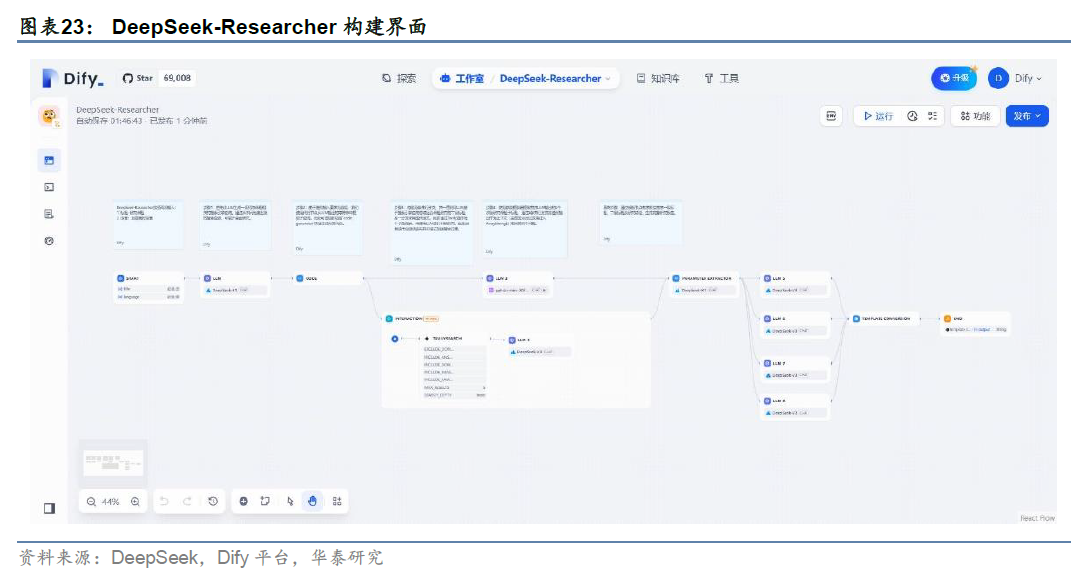Click the app emoji icon in sidebar
The image size is (1079, 577).
pyautogui.click(x=49, y=116)
